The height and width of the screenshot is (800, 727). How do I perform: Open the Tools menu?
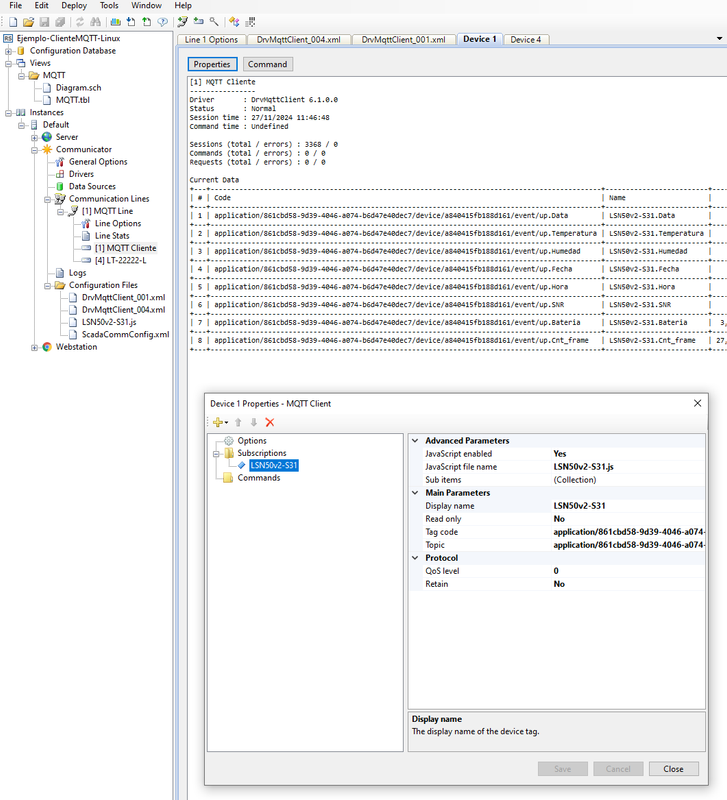(109, 6)
